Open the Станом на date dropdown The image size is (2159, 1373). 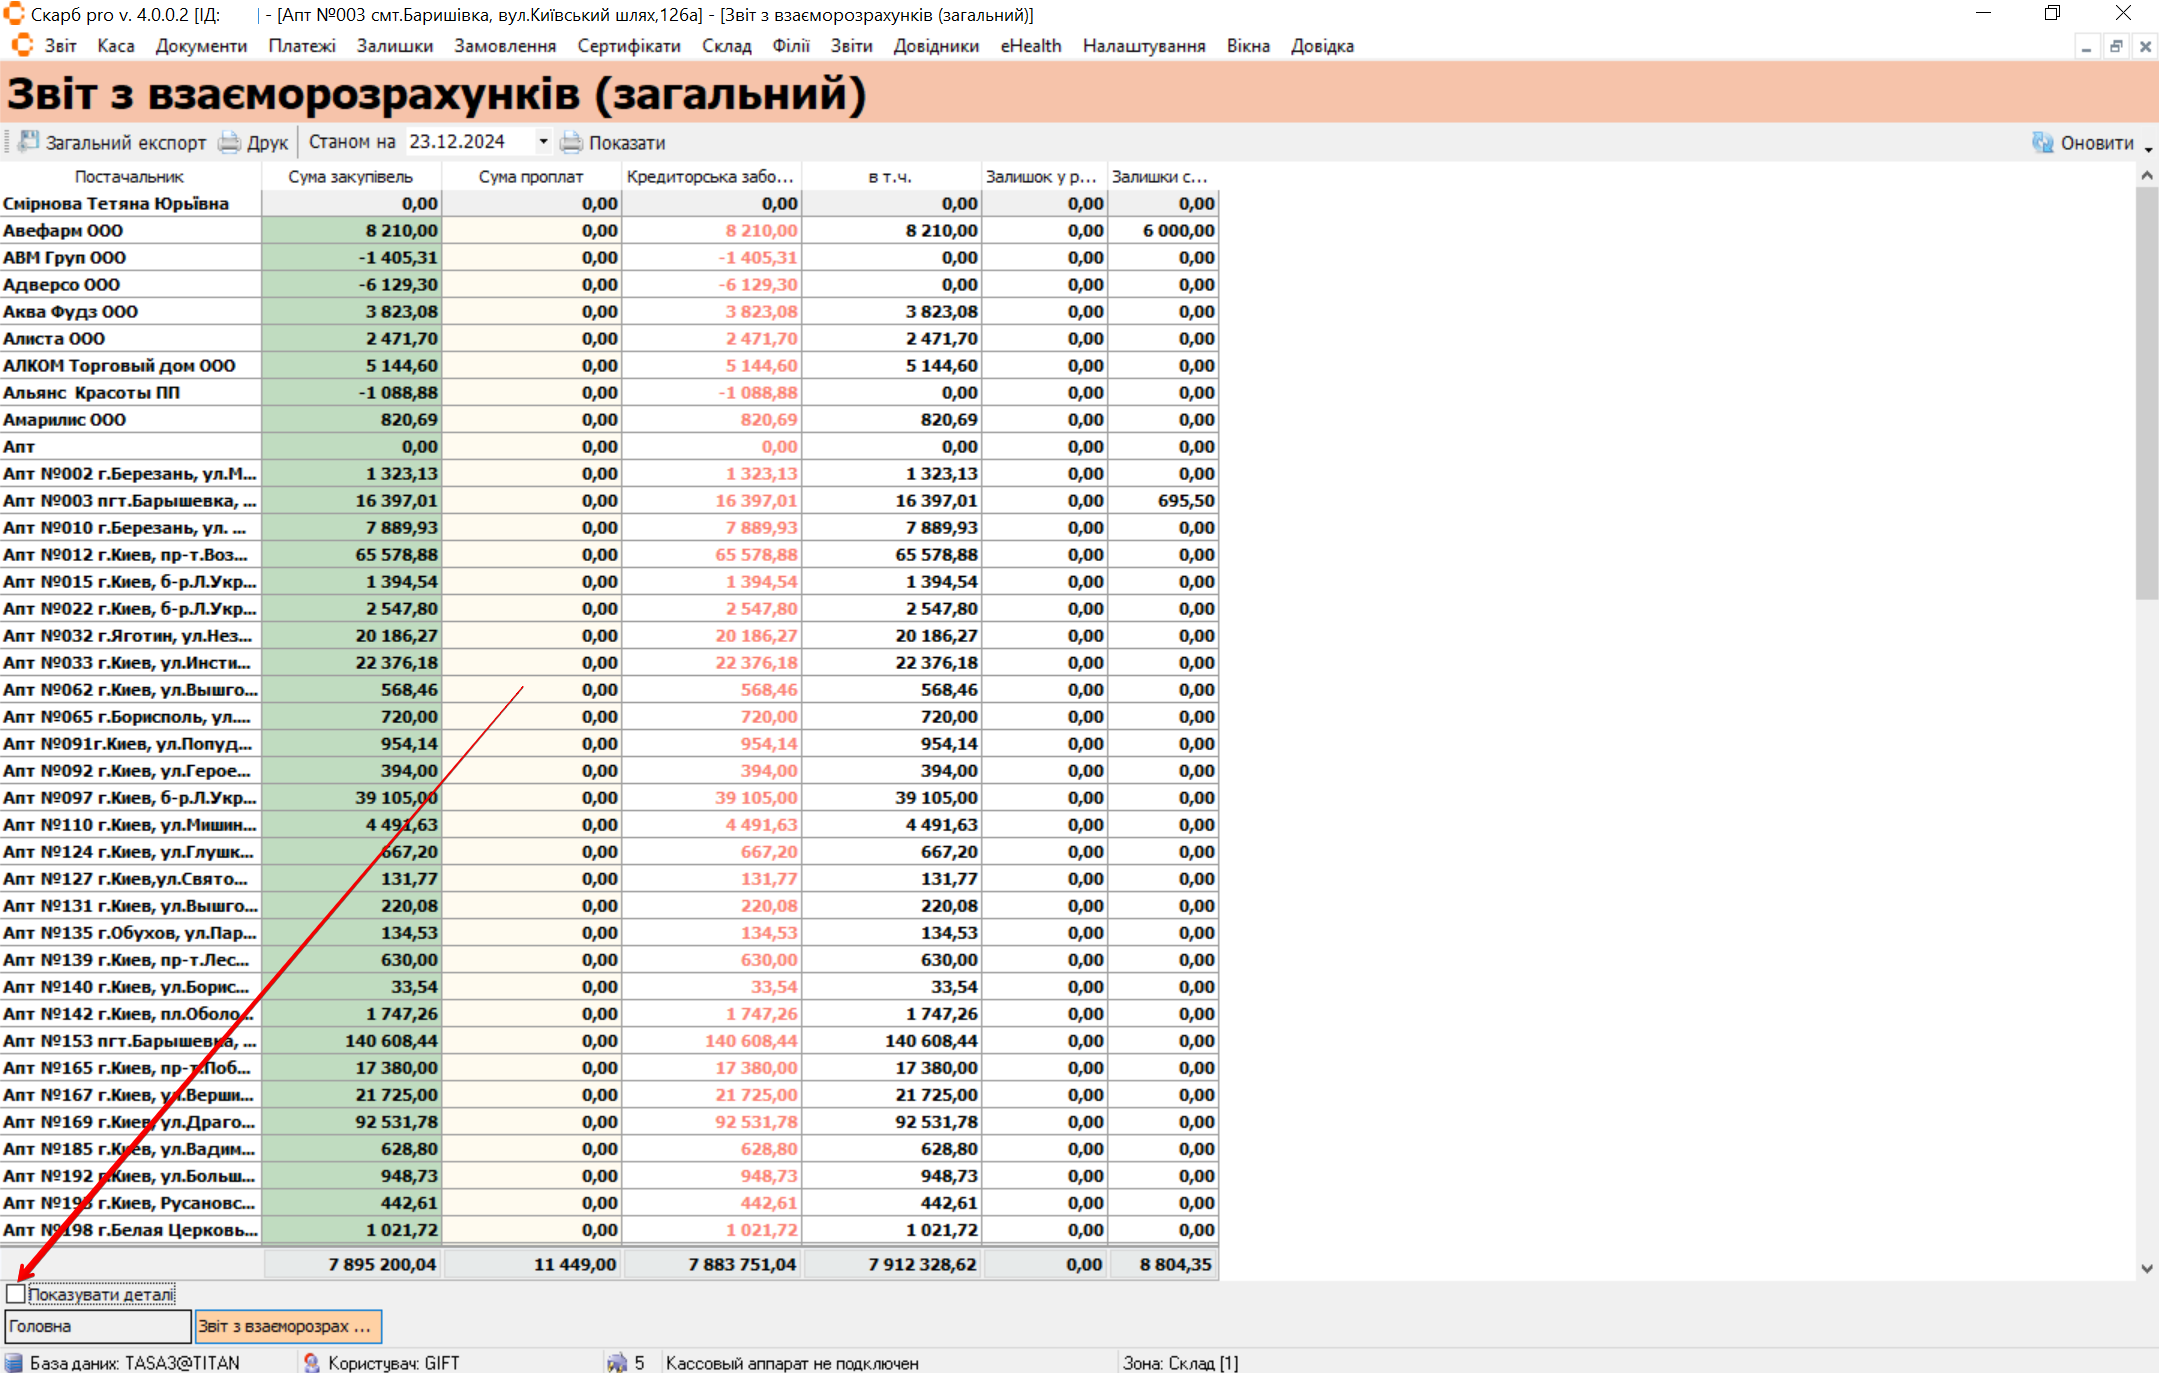coord(543,142)
